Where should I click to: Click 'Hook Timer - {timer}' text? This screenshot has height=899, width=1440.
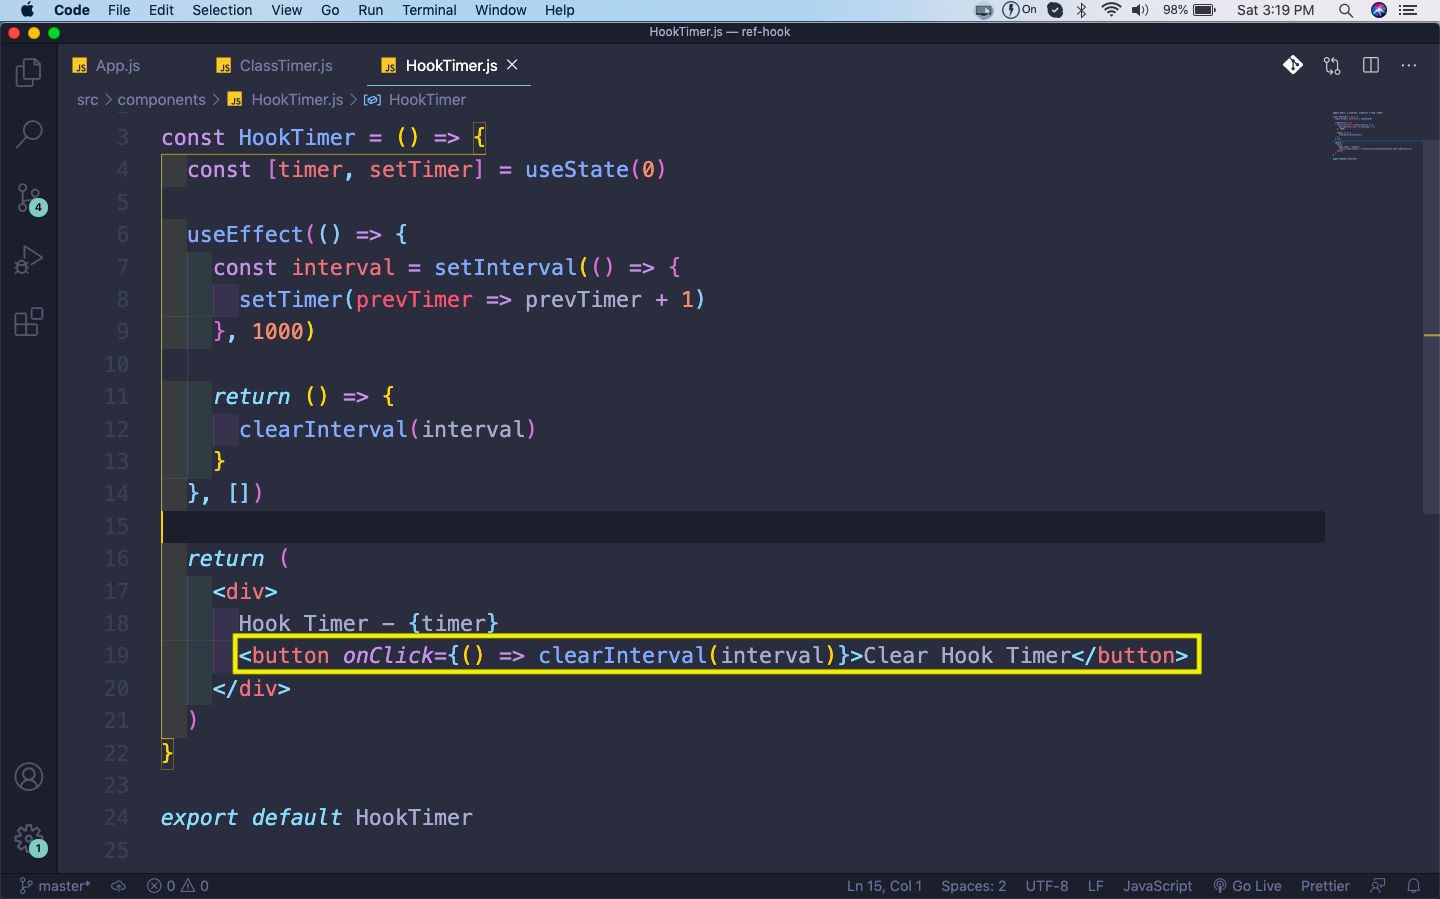point(368,624)
